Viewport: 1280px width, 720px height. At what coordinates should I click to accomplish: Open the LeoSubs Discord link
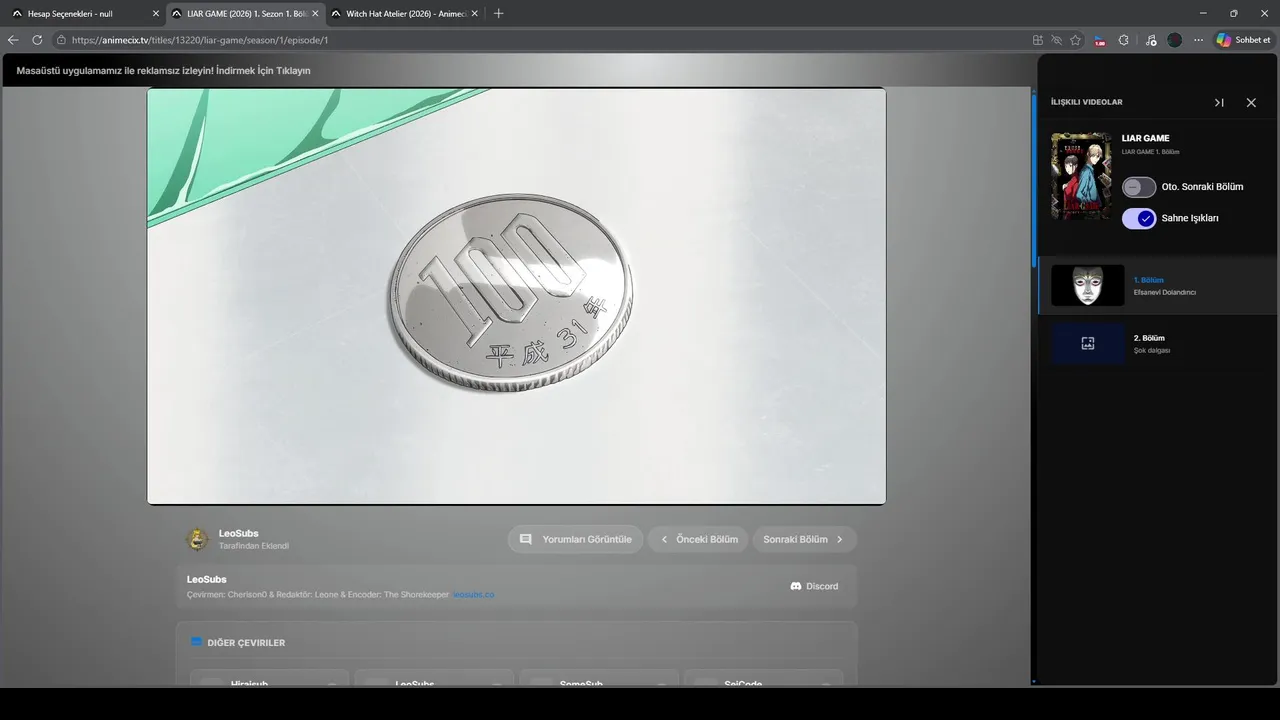[x=814, y=586]
